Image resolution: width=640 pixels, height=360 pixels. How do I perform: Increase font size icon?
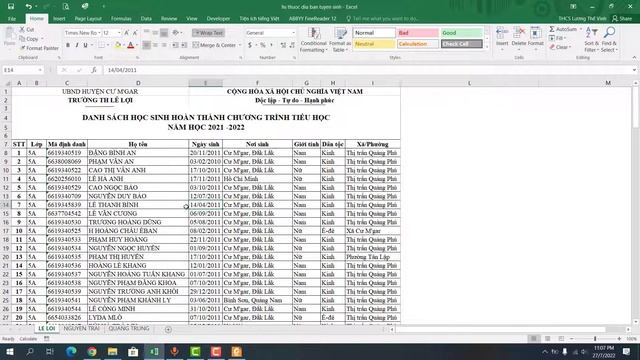pos(127,33)
